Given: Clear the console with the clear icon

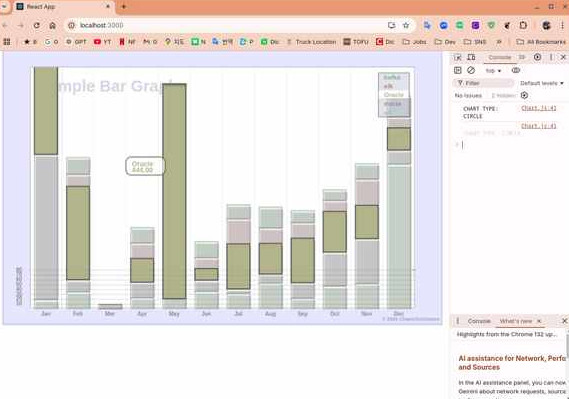Looking at the screenshot, I should 471,70.
